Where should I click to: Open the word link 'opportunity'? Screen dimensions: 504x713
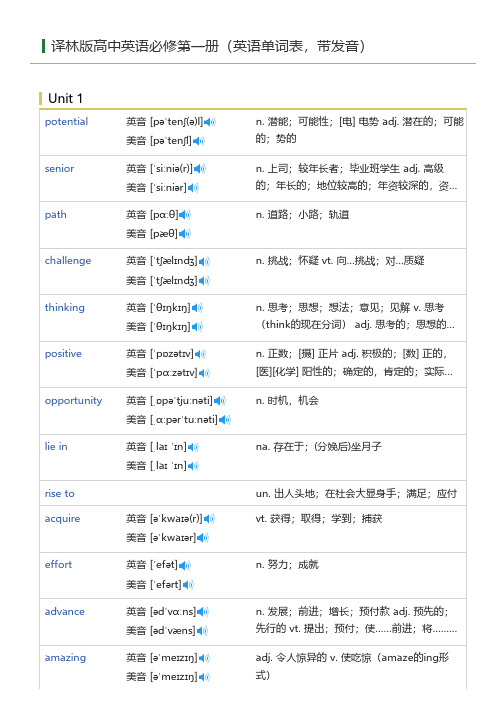73,401
